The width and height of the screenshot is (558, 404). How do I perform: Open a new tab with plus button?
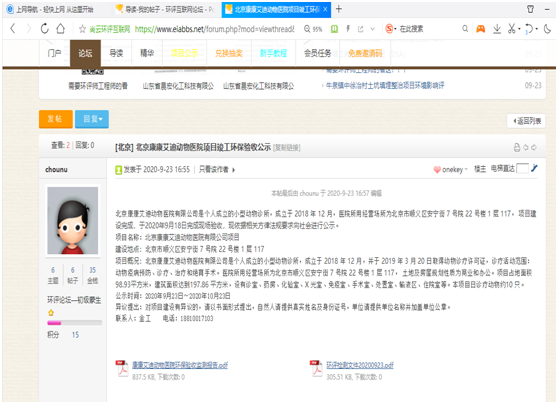339,9
